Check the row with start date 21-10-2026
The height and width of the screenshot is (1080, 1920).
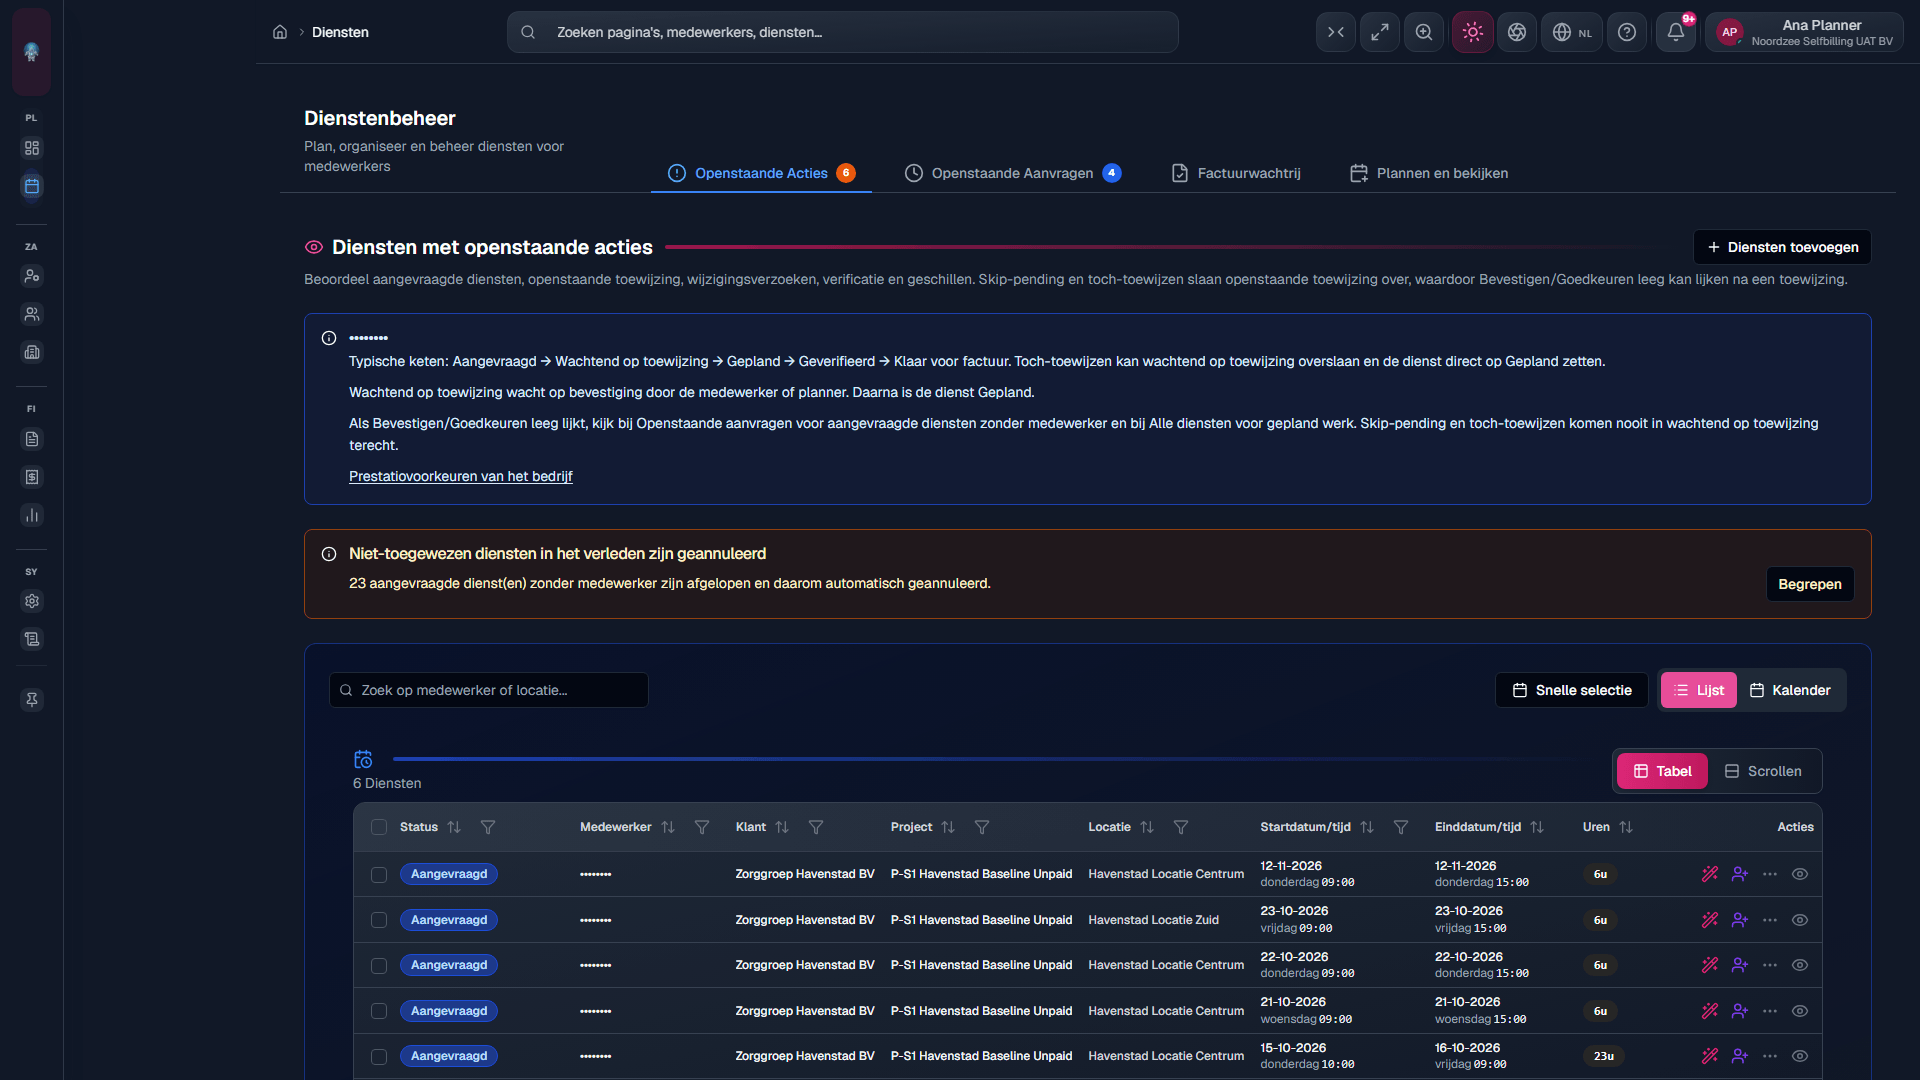point(379,1011)
